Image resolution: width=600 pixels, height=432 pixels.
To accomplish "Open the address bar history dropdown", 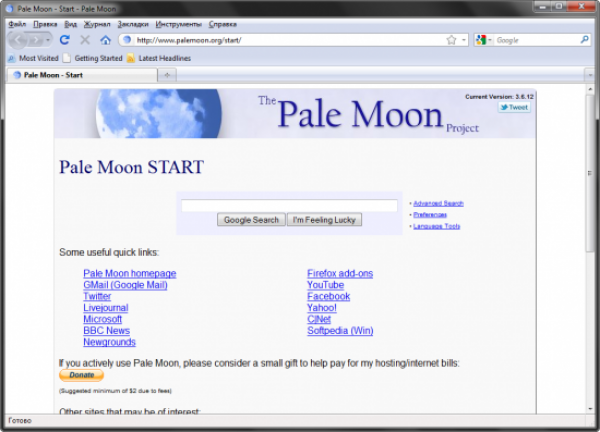I will coord(464,40).
